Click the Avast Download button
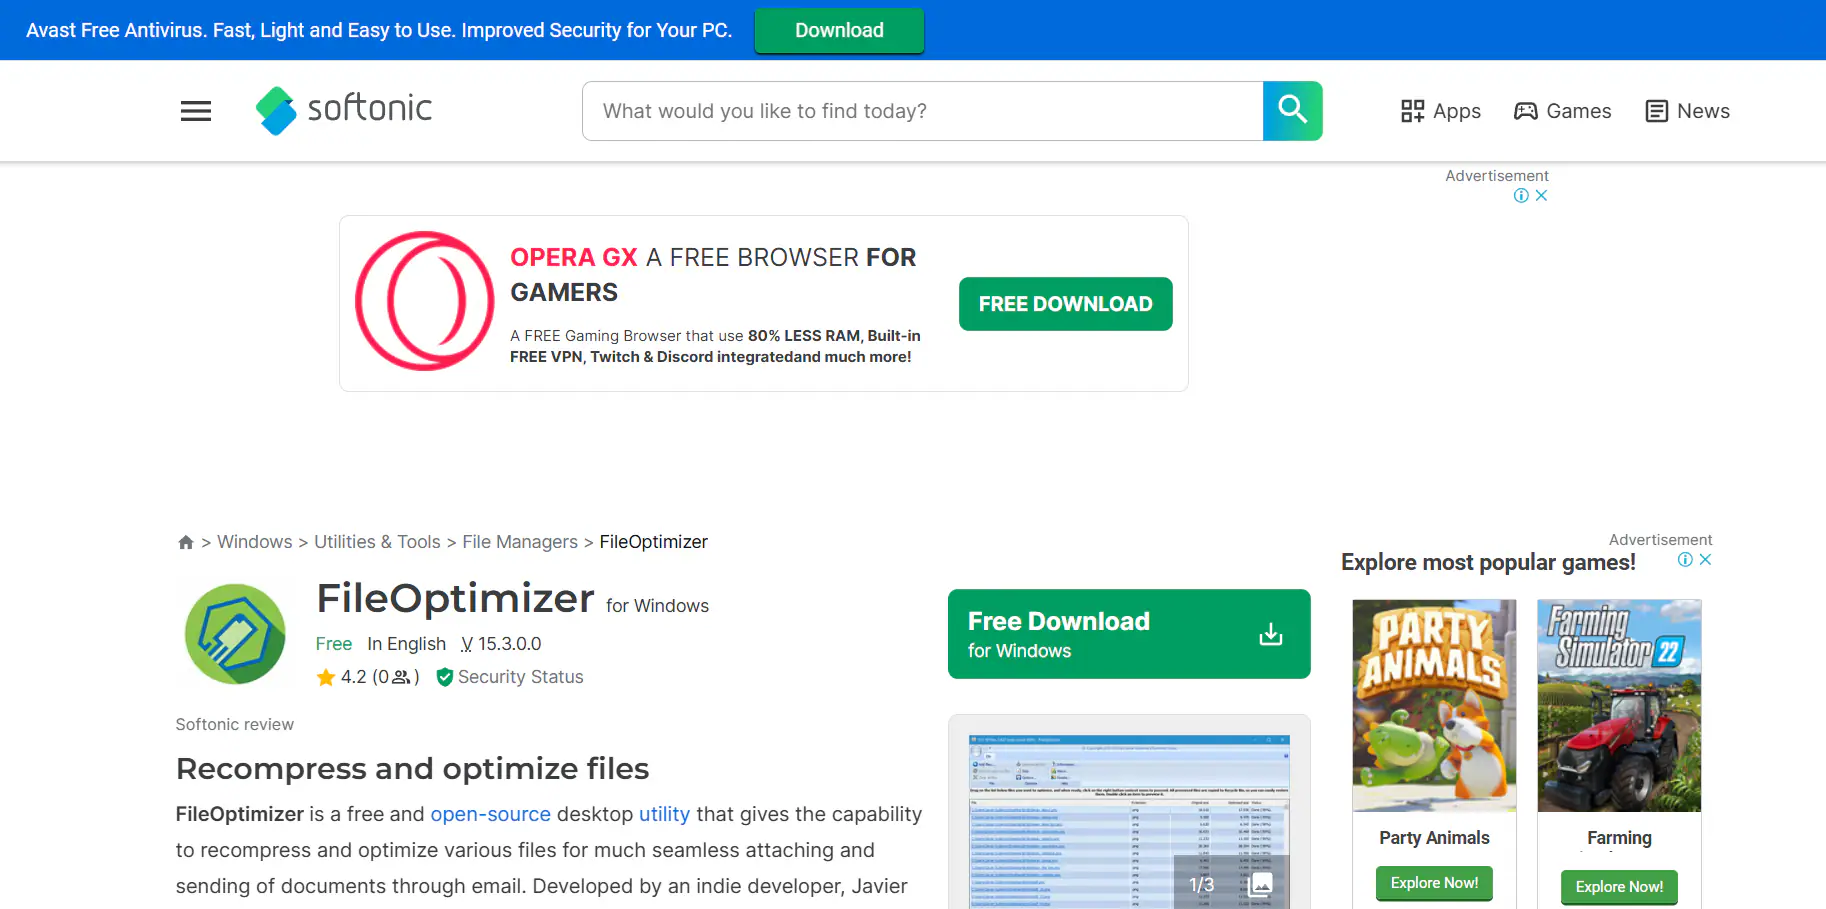This screenshot has width=1826, height=909. pyautogui.click(x=839, y=30)
